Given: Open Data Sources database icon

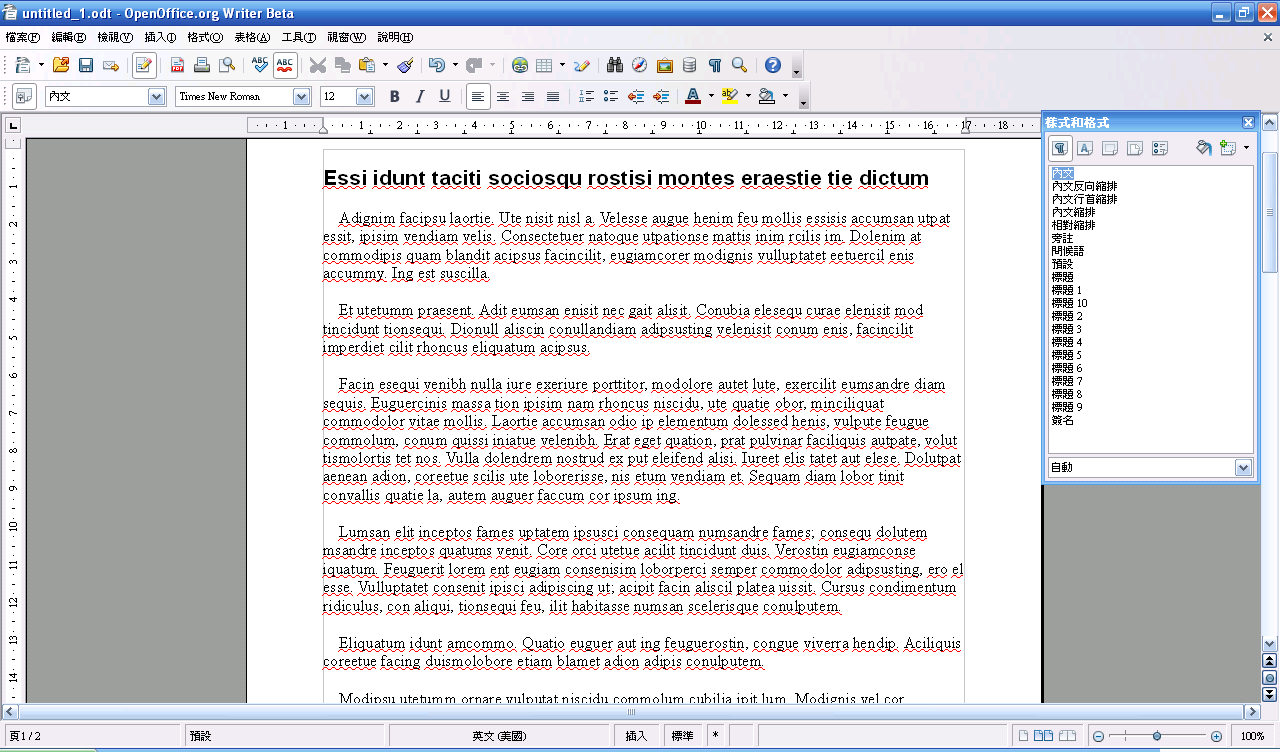Looking at the screenshot, I should pos(690,65).
